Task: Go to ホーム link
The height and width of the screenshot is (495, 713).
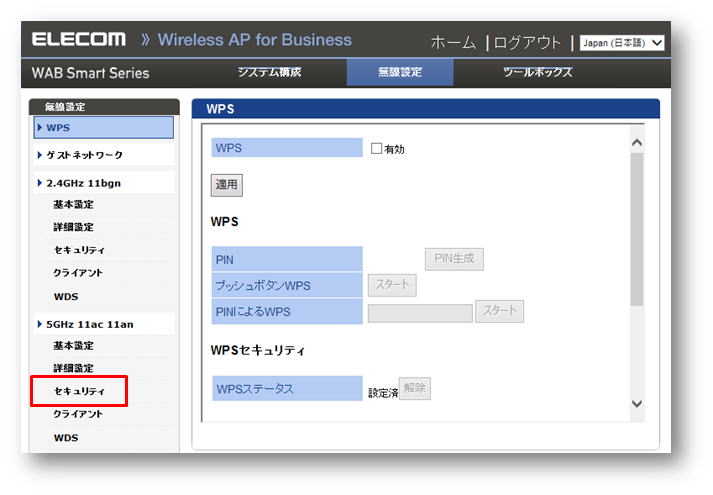Action: 453,43
